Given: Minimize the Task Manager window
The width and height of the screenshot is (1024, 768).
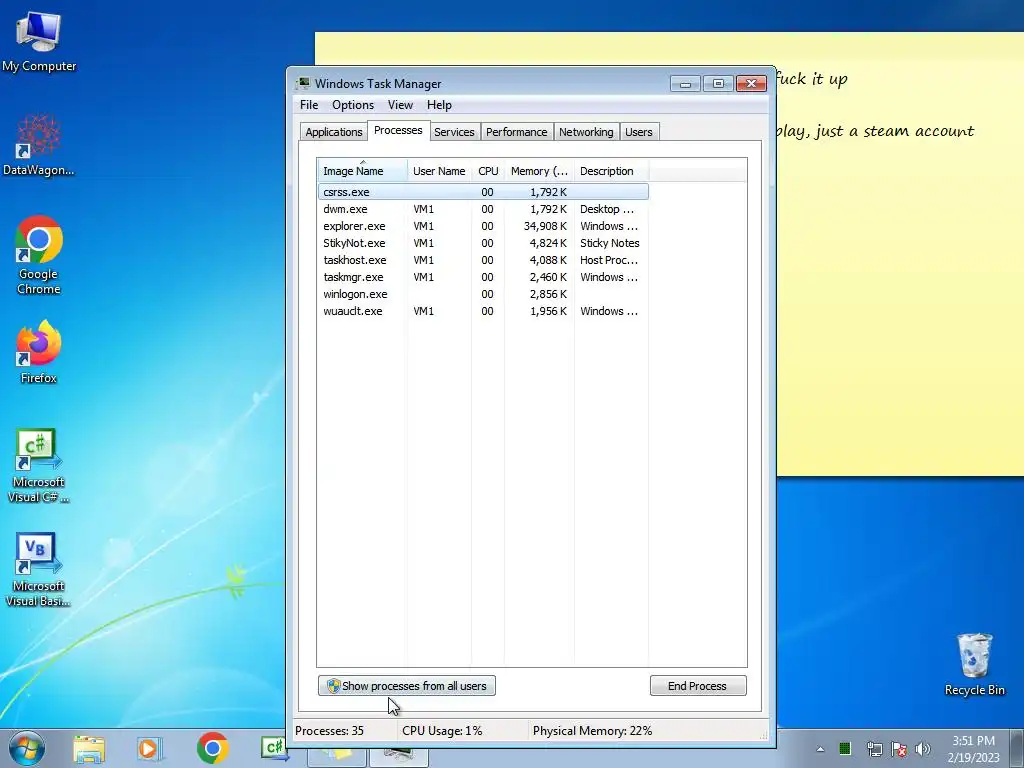Looking at the screenshot, I should (x=685, y=84).
